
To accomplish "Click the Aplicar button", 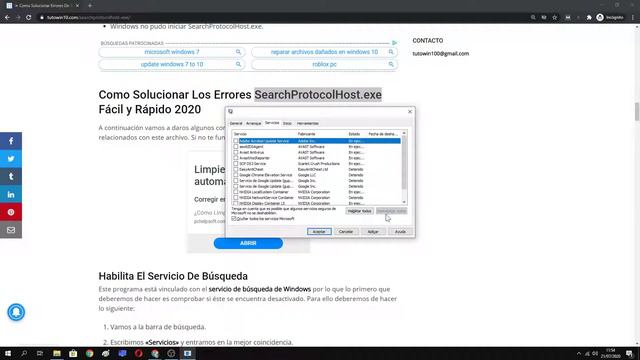I will (x=373, y=231).
